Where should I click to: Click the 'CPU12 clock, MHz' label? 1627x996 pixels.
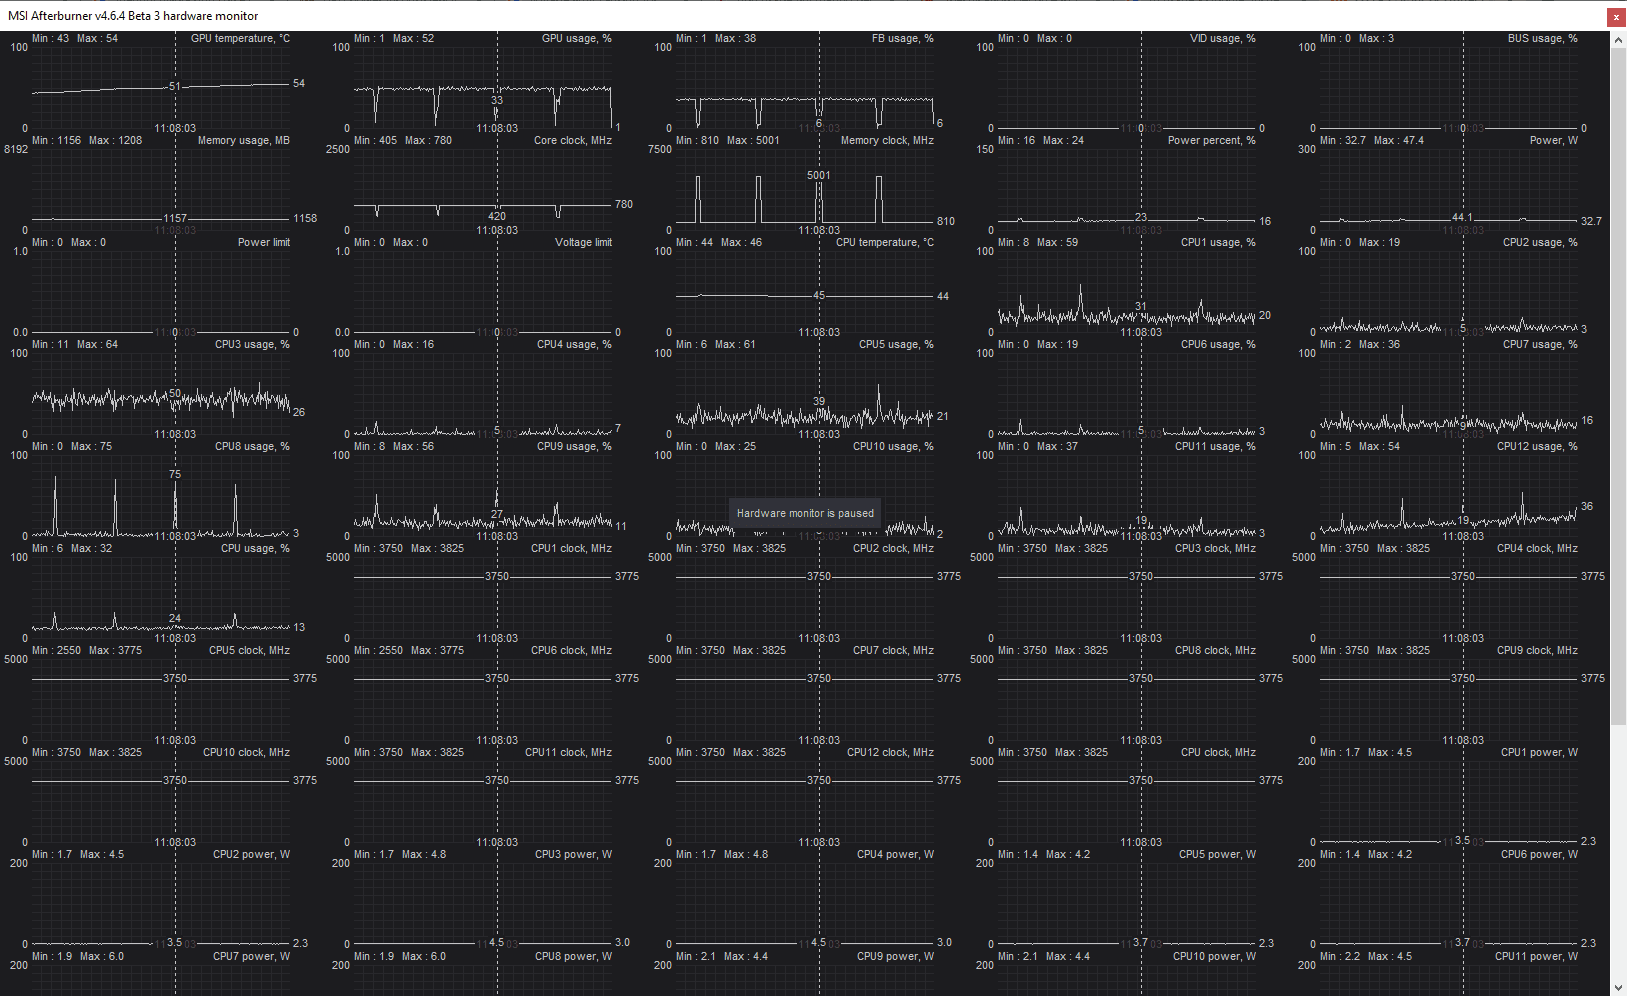[x=890, y=752]
